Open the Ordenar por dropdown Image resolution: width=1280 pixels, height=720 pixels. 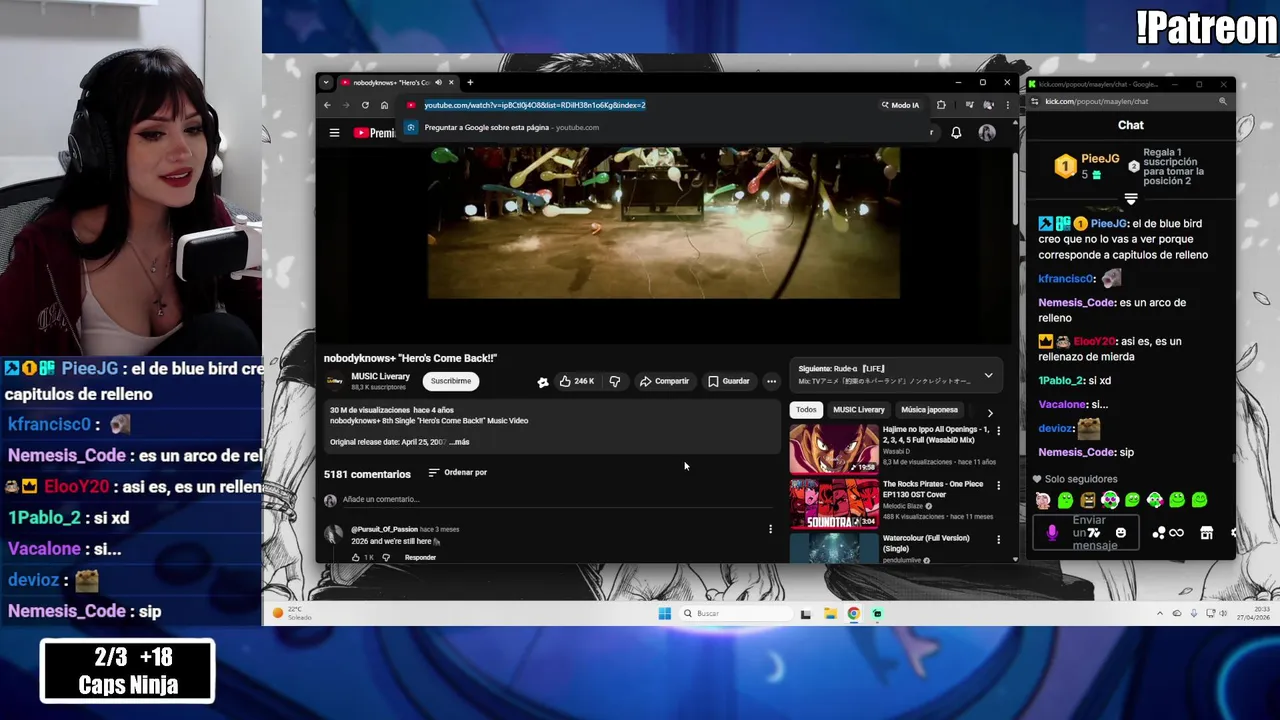tap(458, 472)
